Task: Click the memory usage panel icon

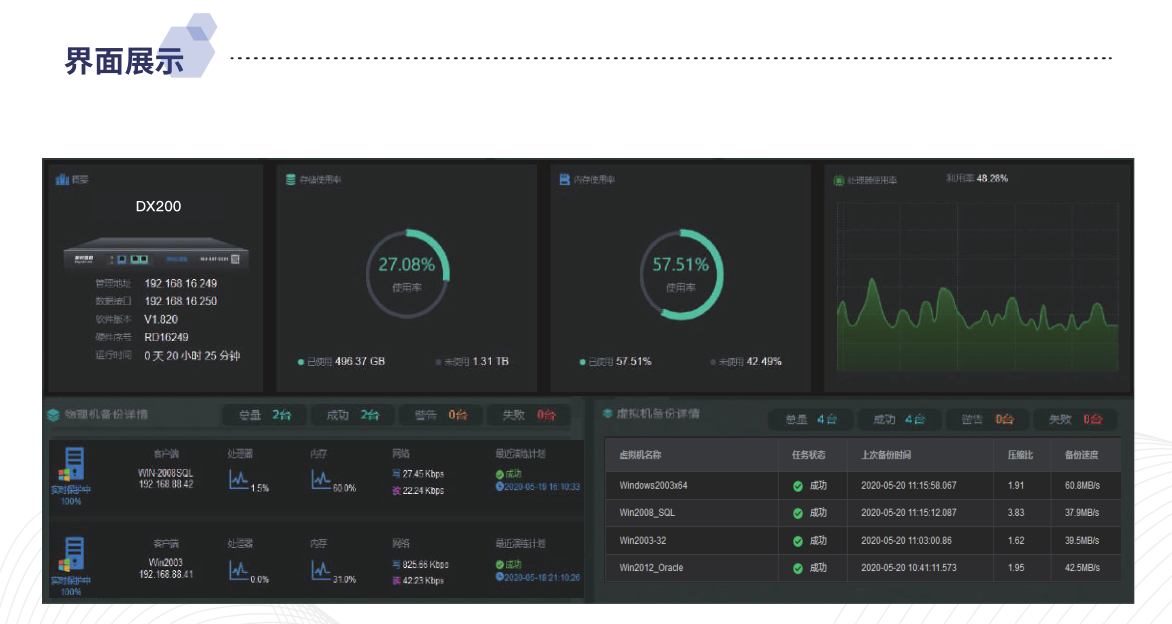Action: click(x=564, y=180)
